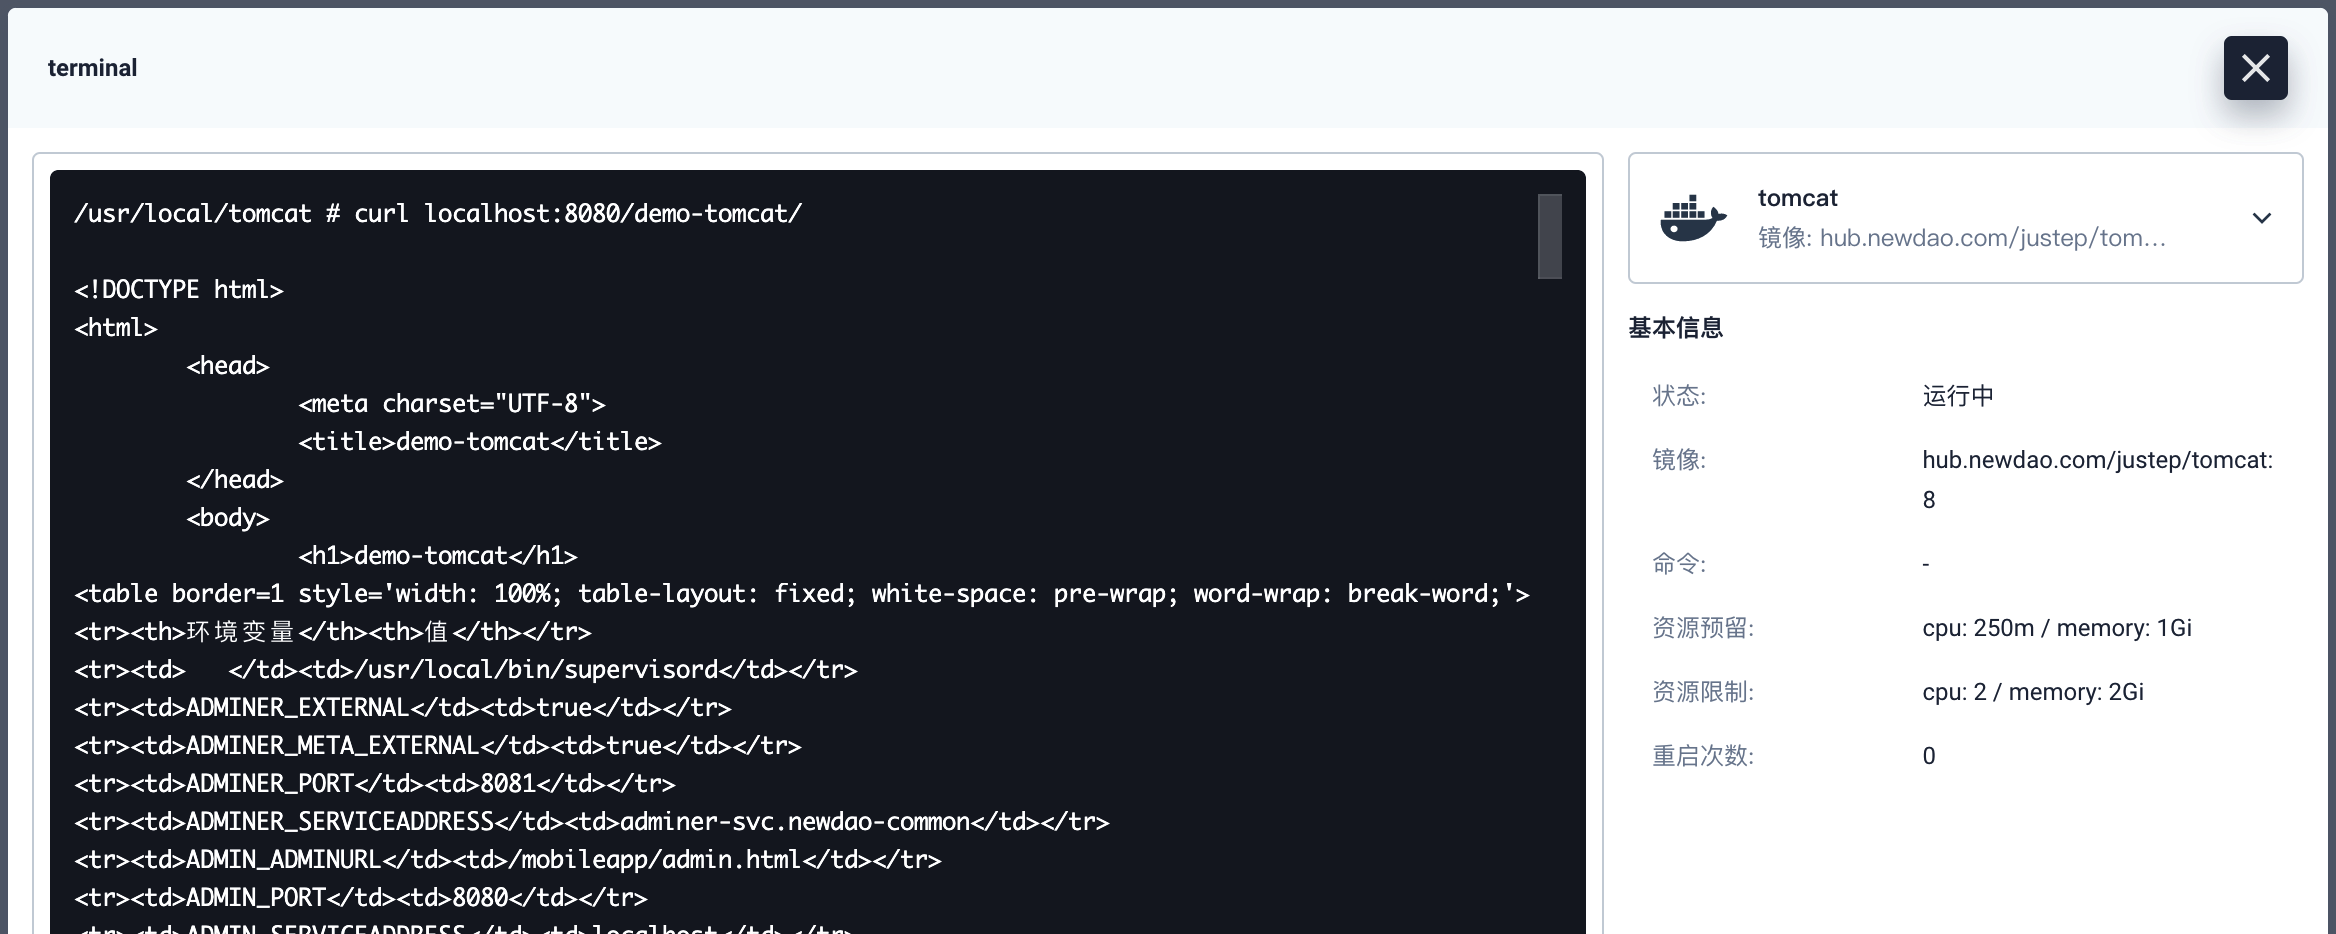Click the 命令 label
This screenshot has height=934, width=2336.
1679,564
